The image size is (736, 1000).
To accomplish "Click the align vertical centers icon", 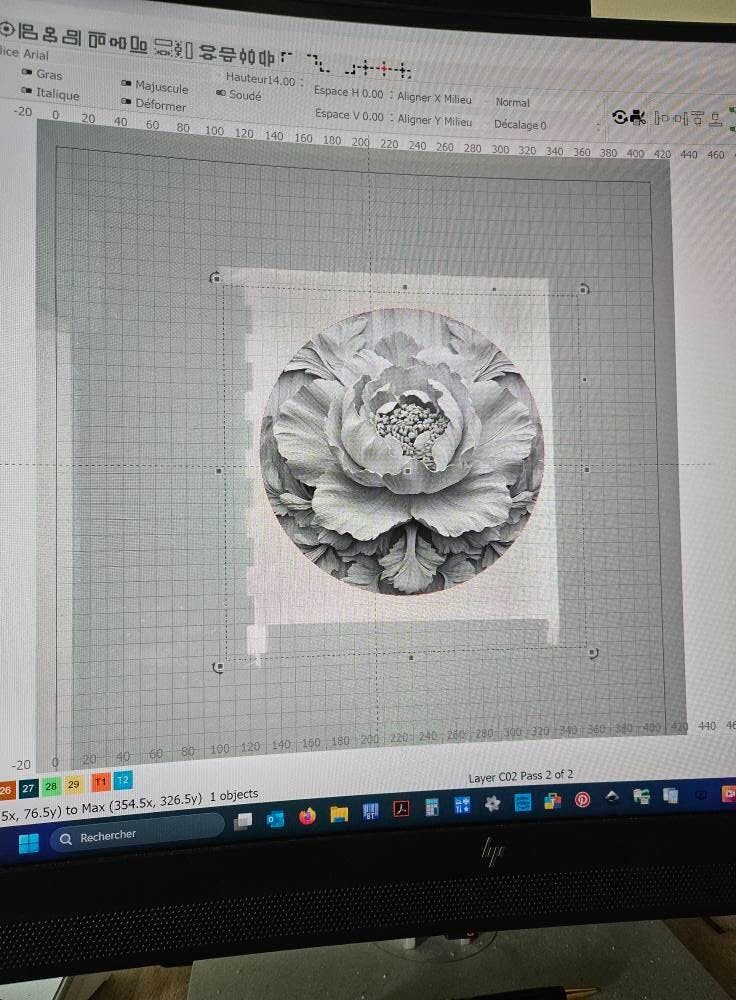I will pyautogui.click(x=117, y=43).
